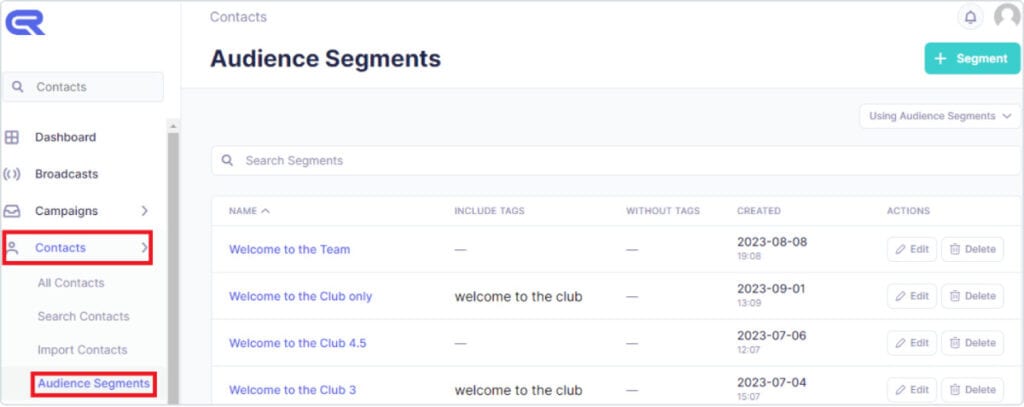Image resolution: width=1024 pixels, height=407 pixels.
Task: Sort the table by NAME column
Action: 249,211
